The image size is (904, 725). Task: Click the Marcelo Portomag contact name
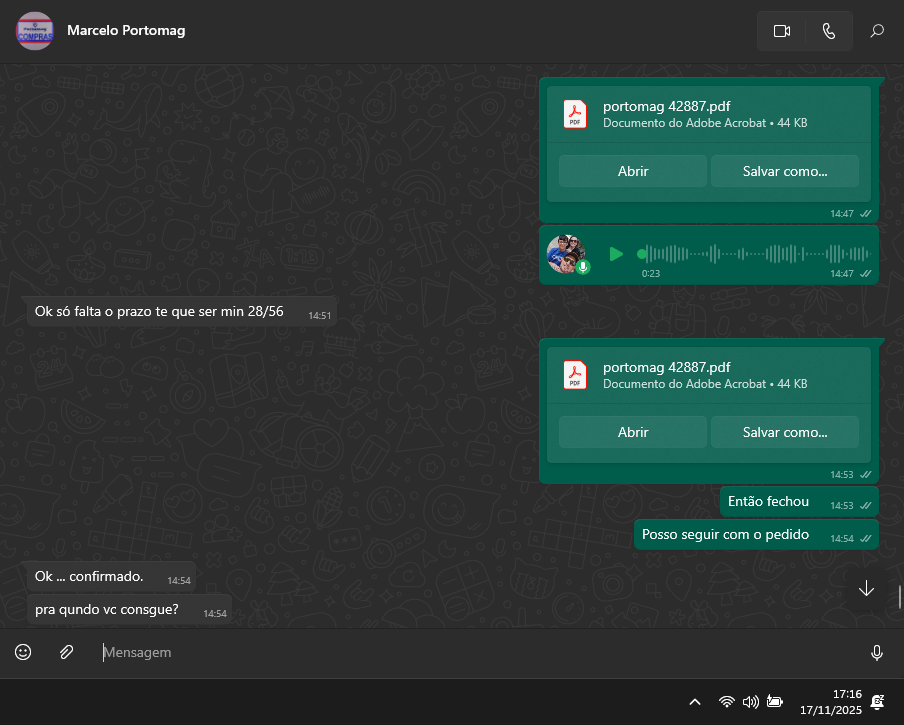coord(126,30)
